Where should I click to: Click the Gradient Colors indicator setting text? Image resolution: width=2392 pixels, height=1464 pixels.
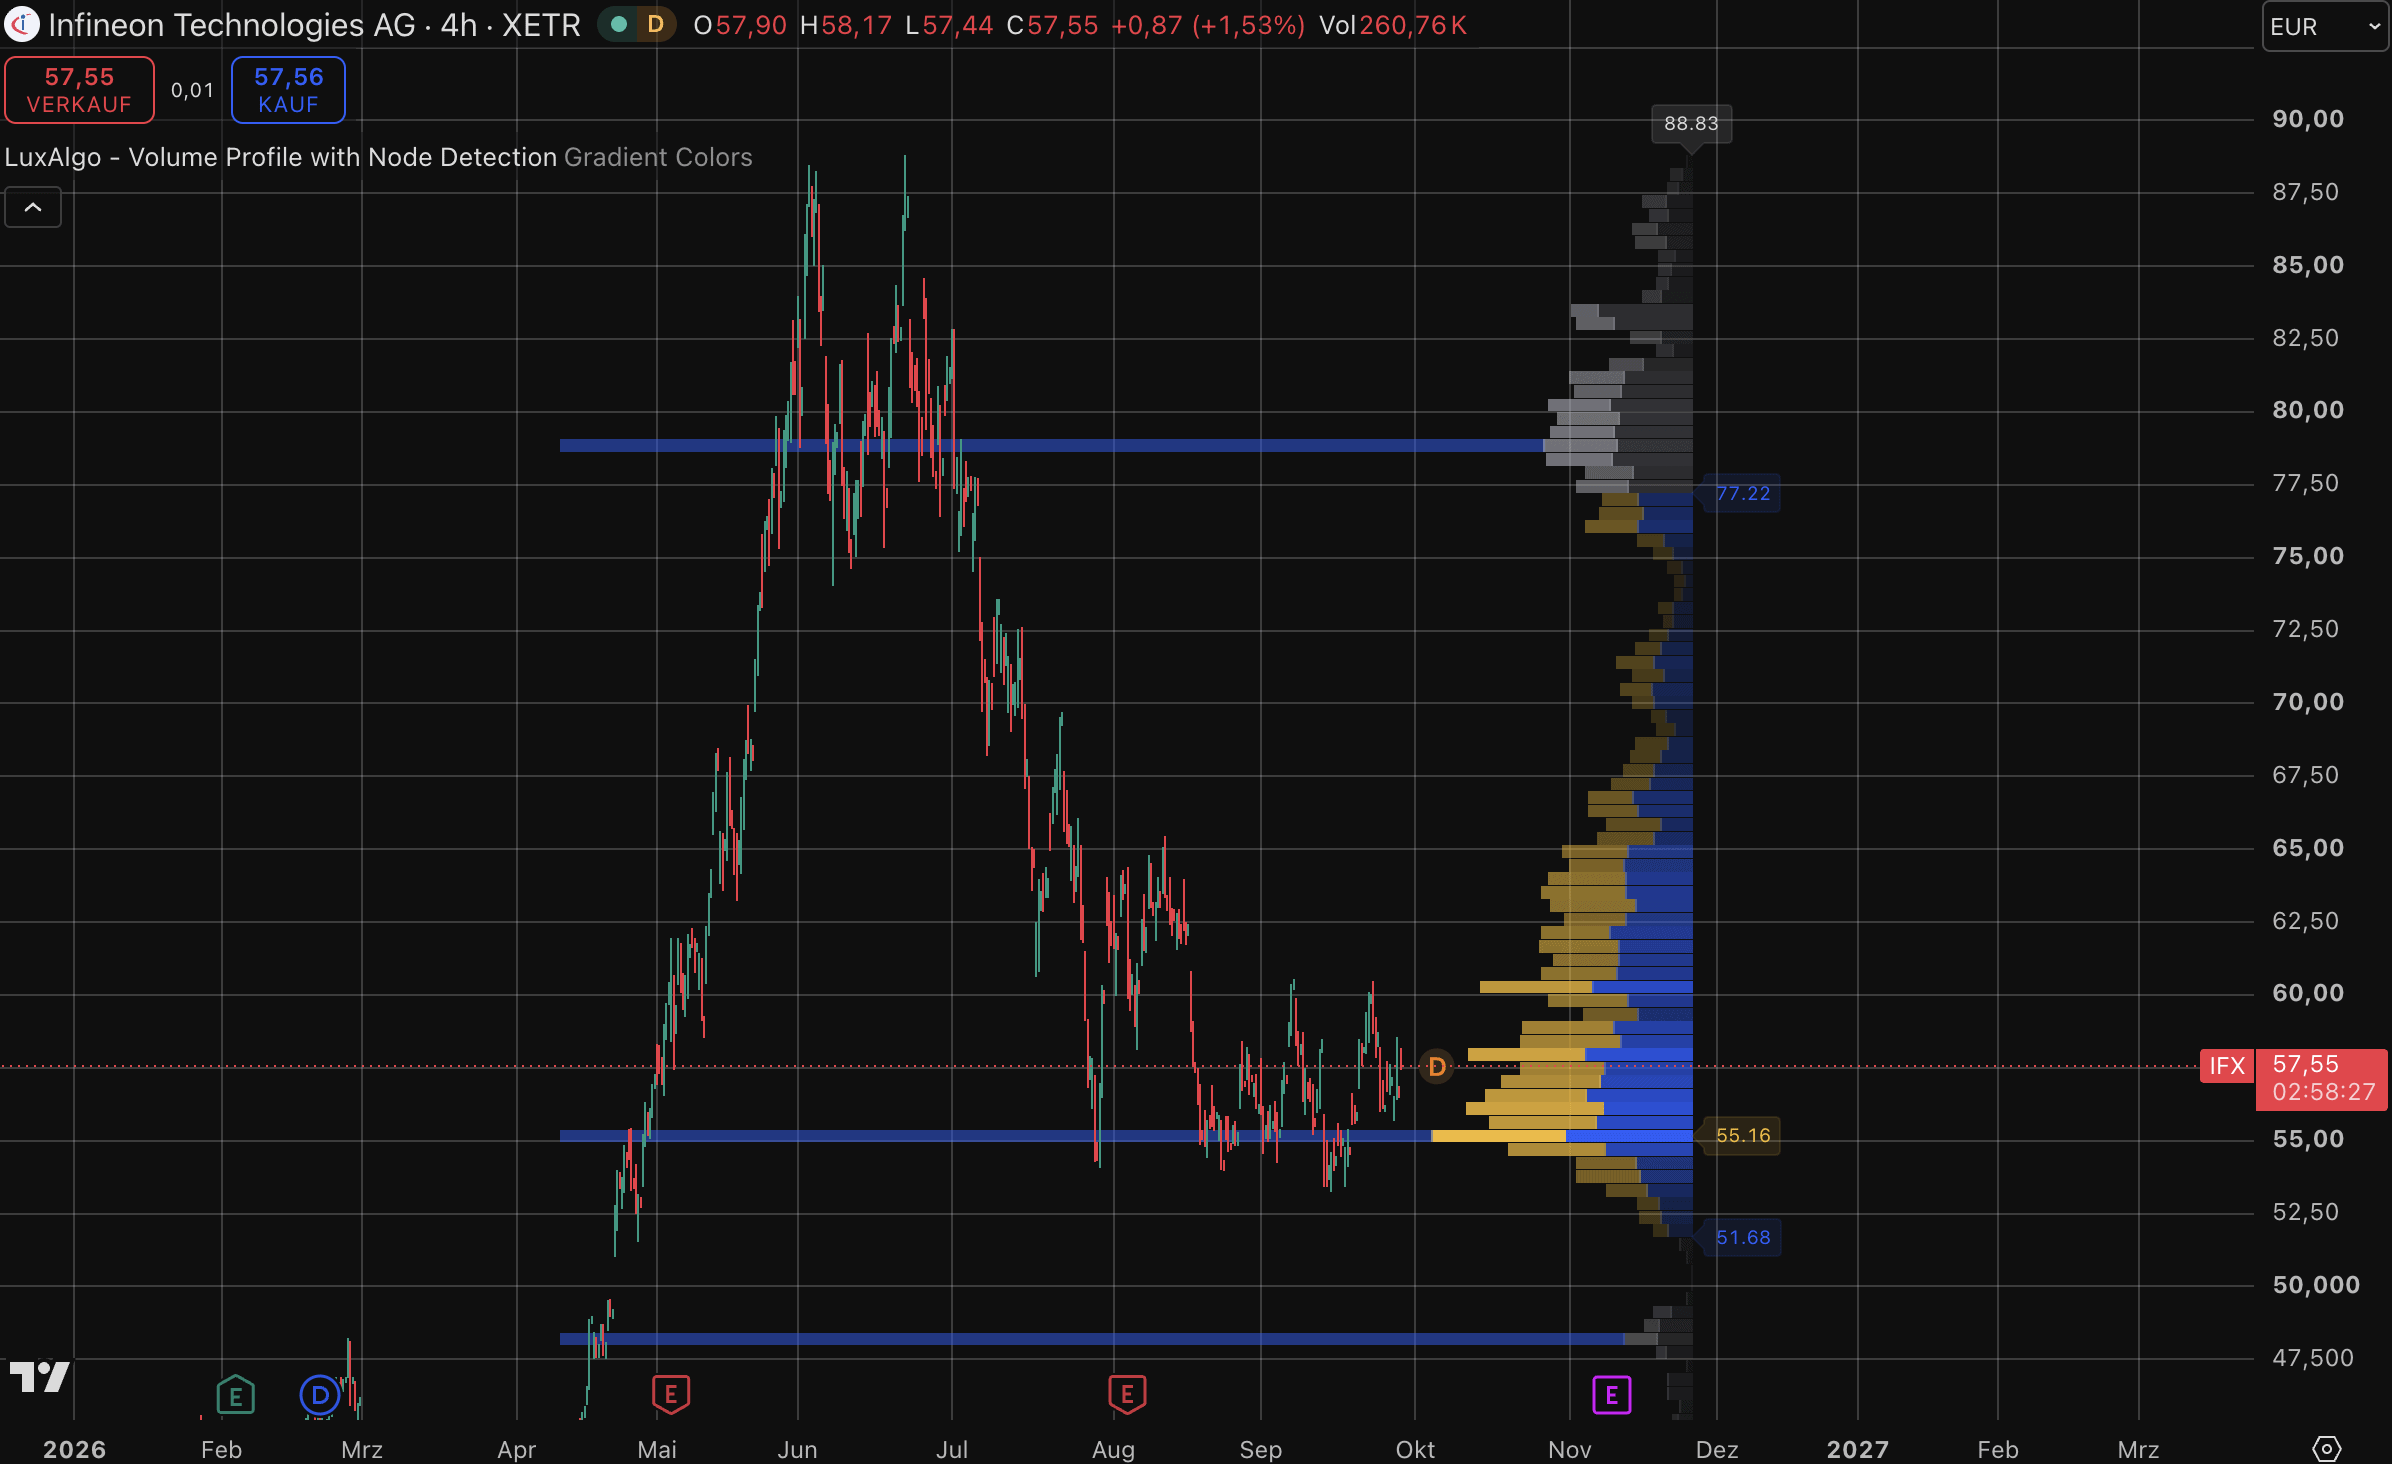pos(658,157)
